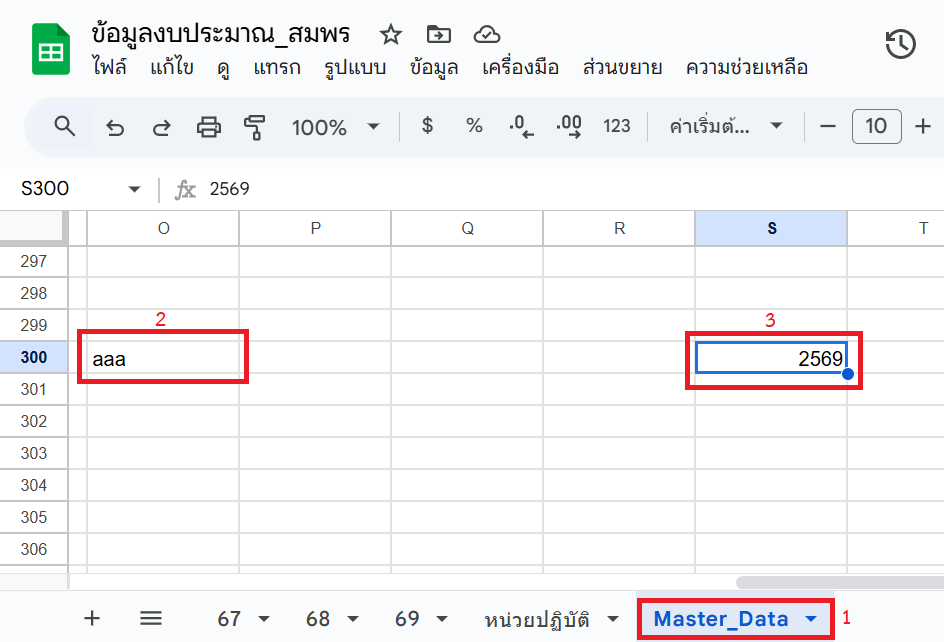Open the ไฟล์ menu

click(109, 68)
